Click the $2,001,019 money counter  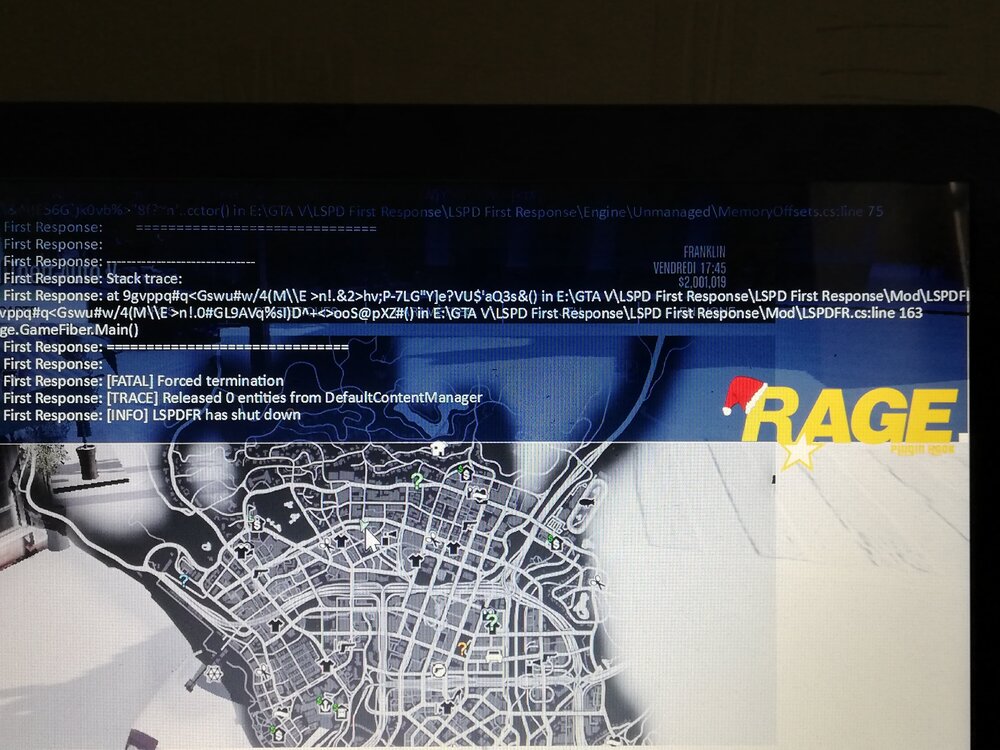[x=702, y=282]
